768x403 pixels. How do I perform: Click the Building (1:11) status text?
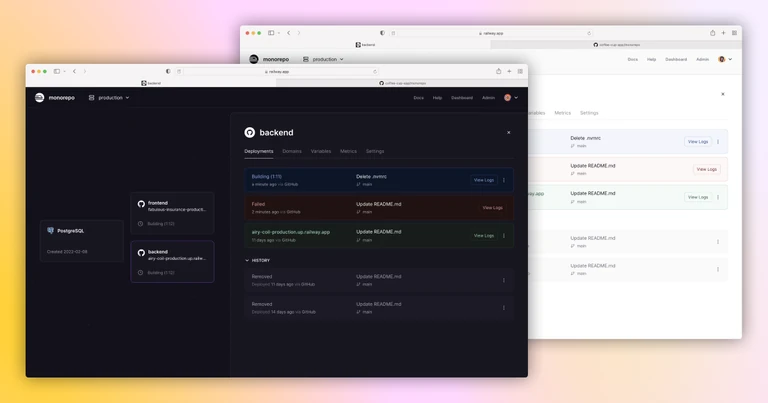(x=266, y=176)
